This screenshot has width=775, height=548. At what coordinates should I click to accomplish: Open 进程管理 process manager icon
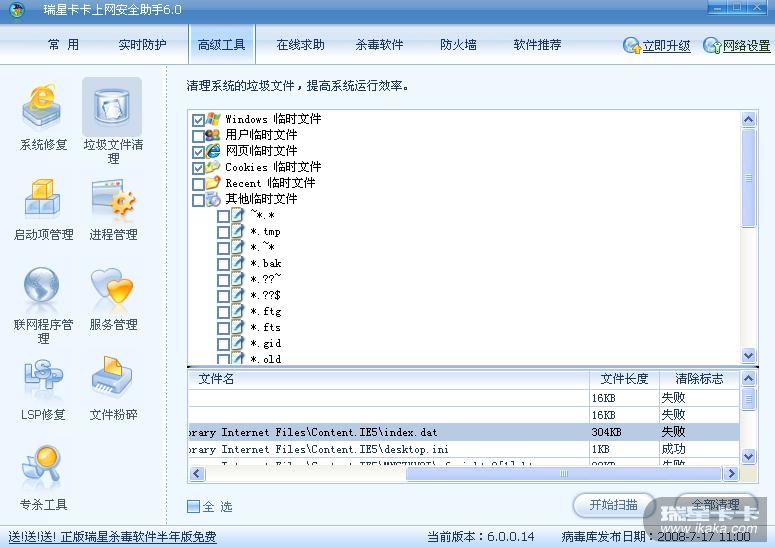tap(114, 199)
